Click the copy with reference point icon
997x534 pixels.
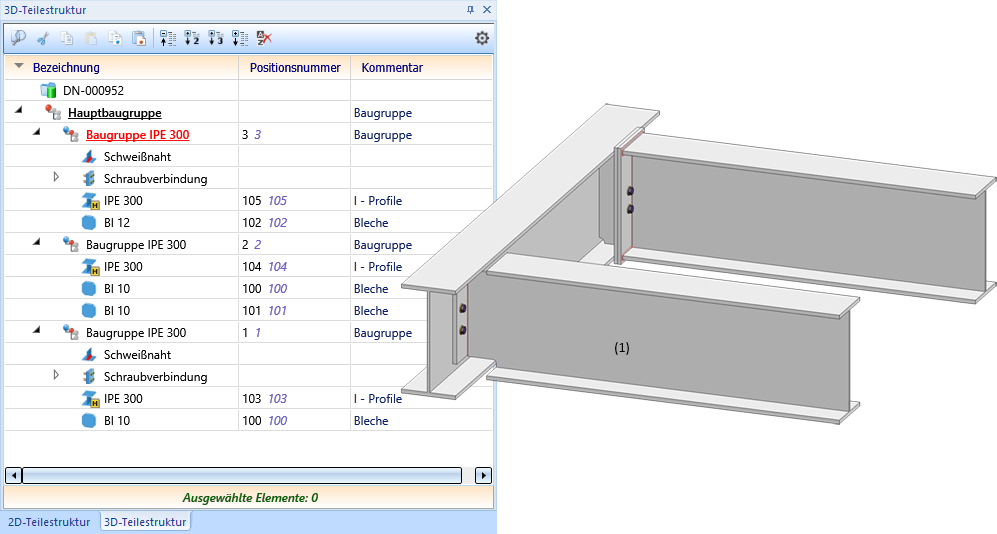click(115, 38)
